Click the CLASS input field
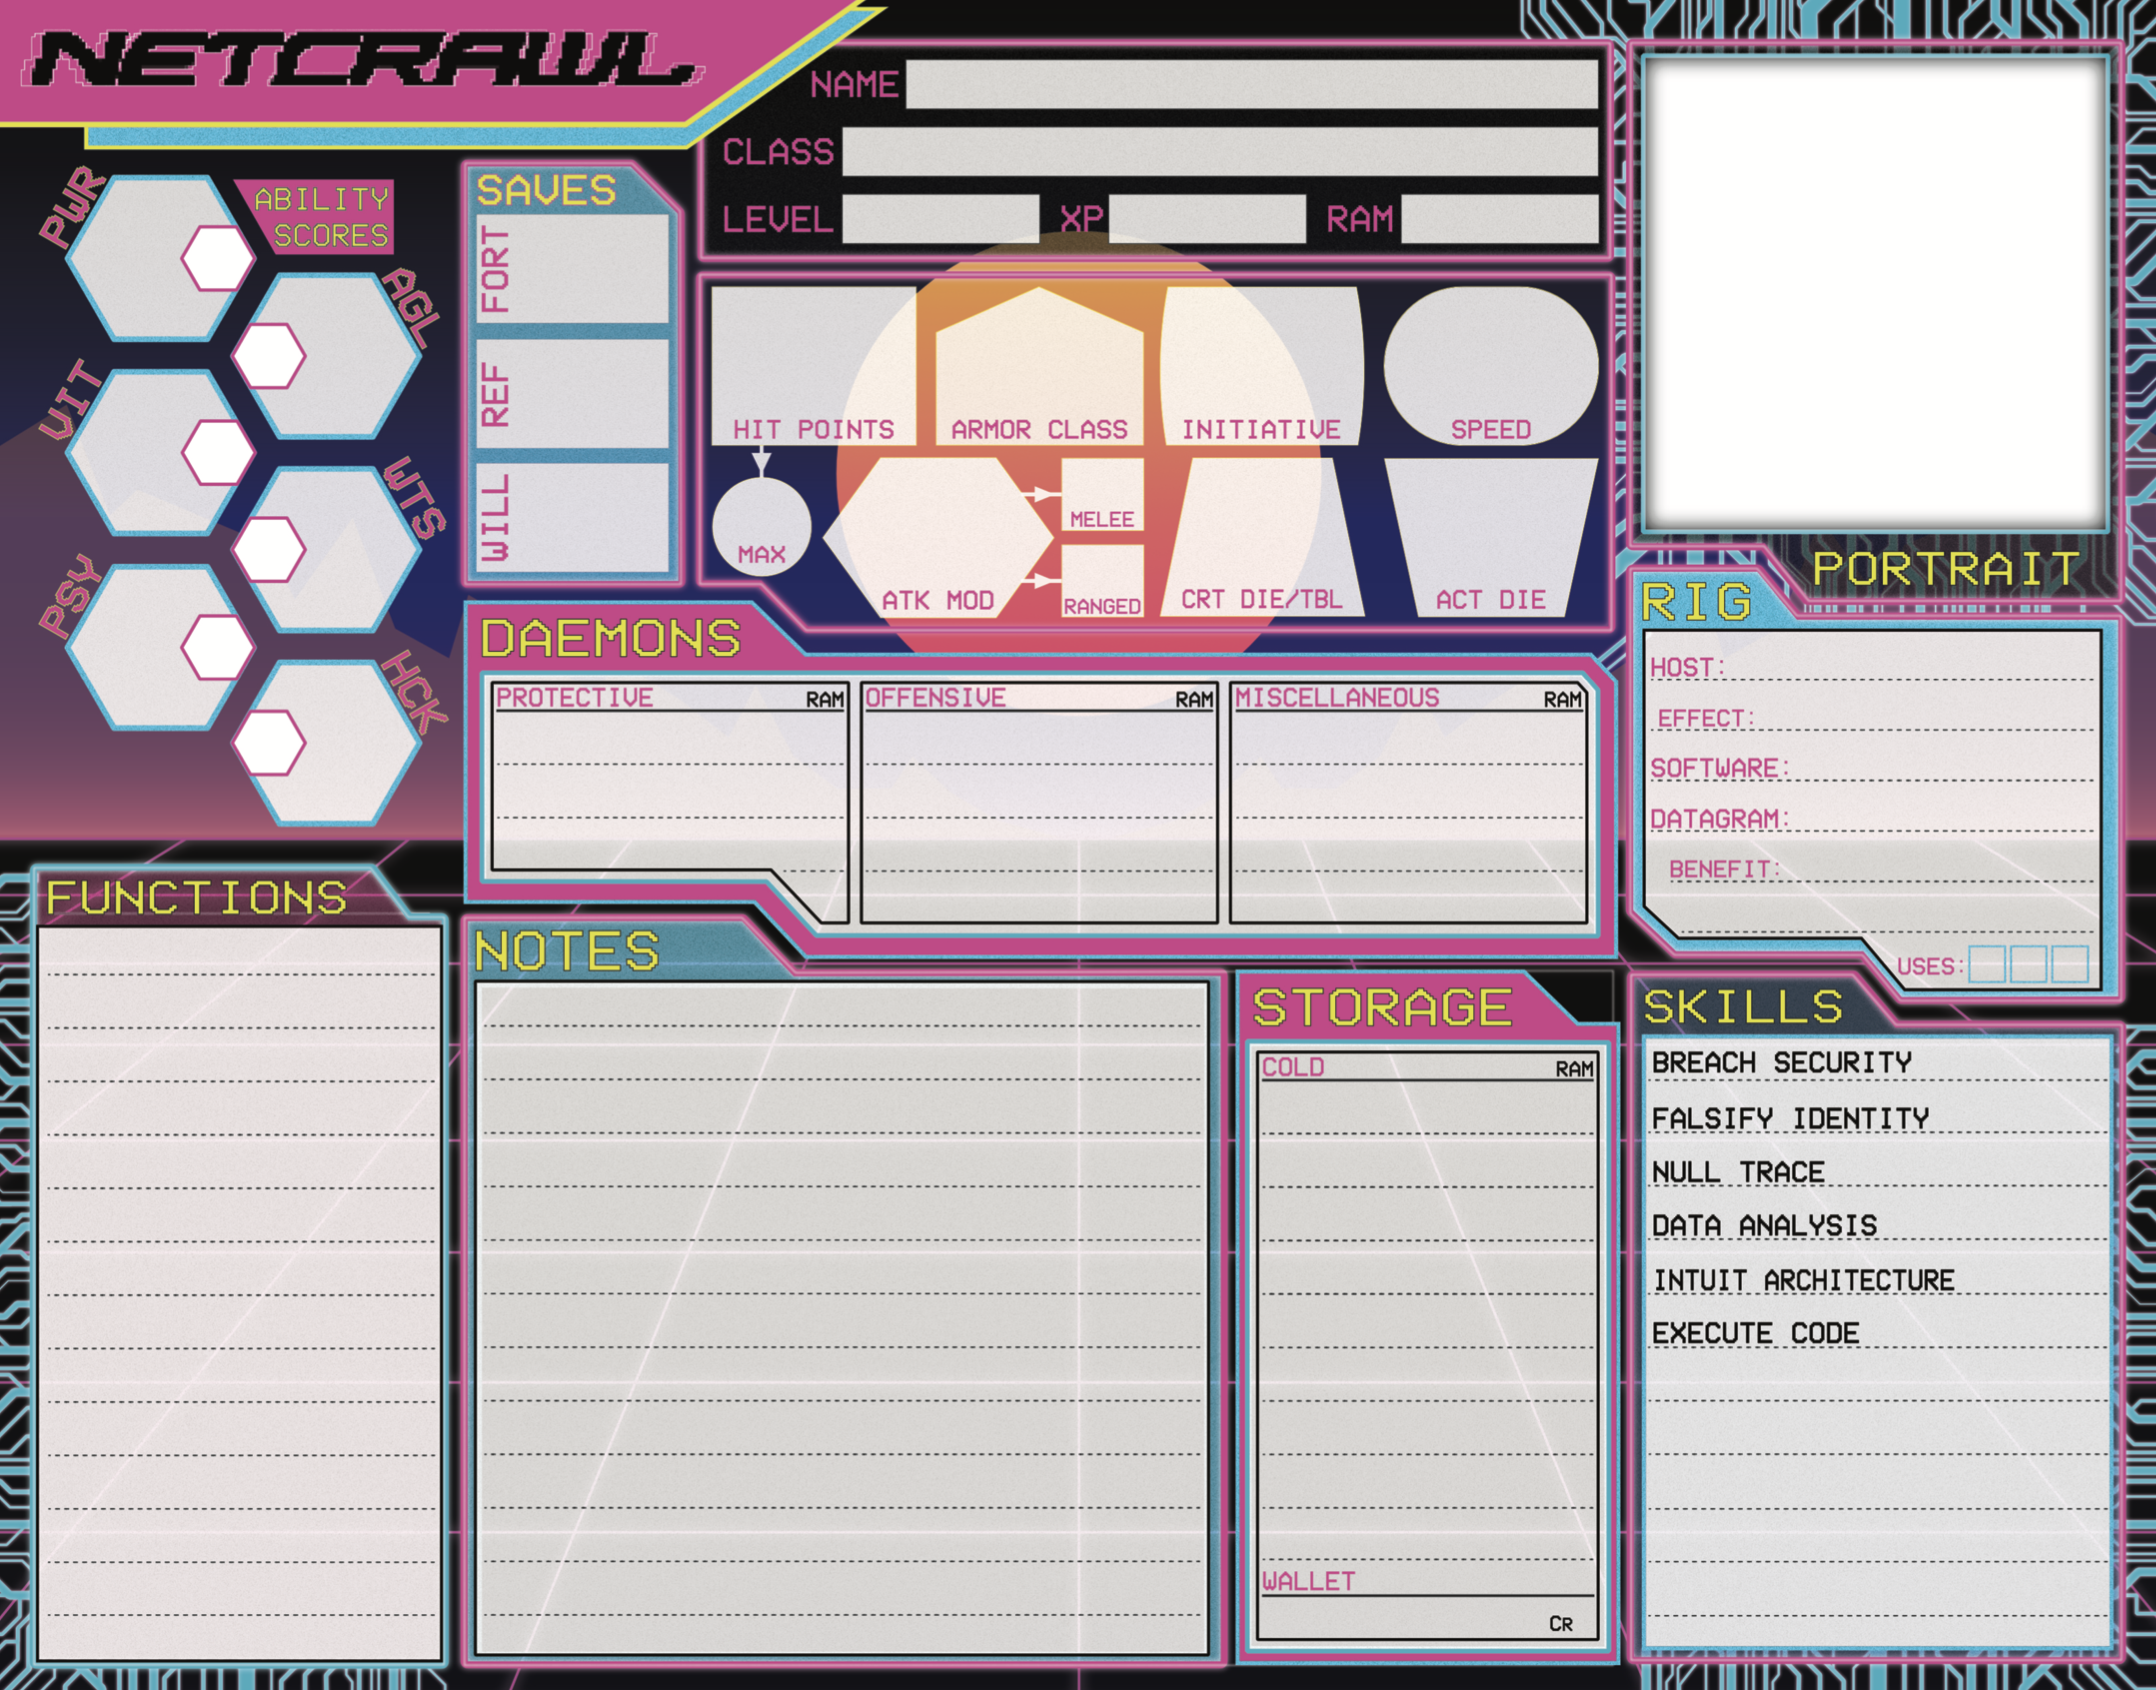 (x=1218, y=152)
